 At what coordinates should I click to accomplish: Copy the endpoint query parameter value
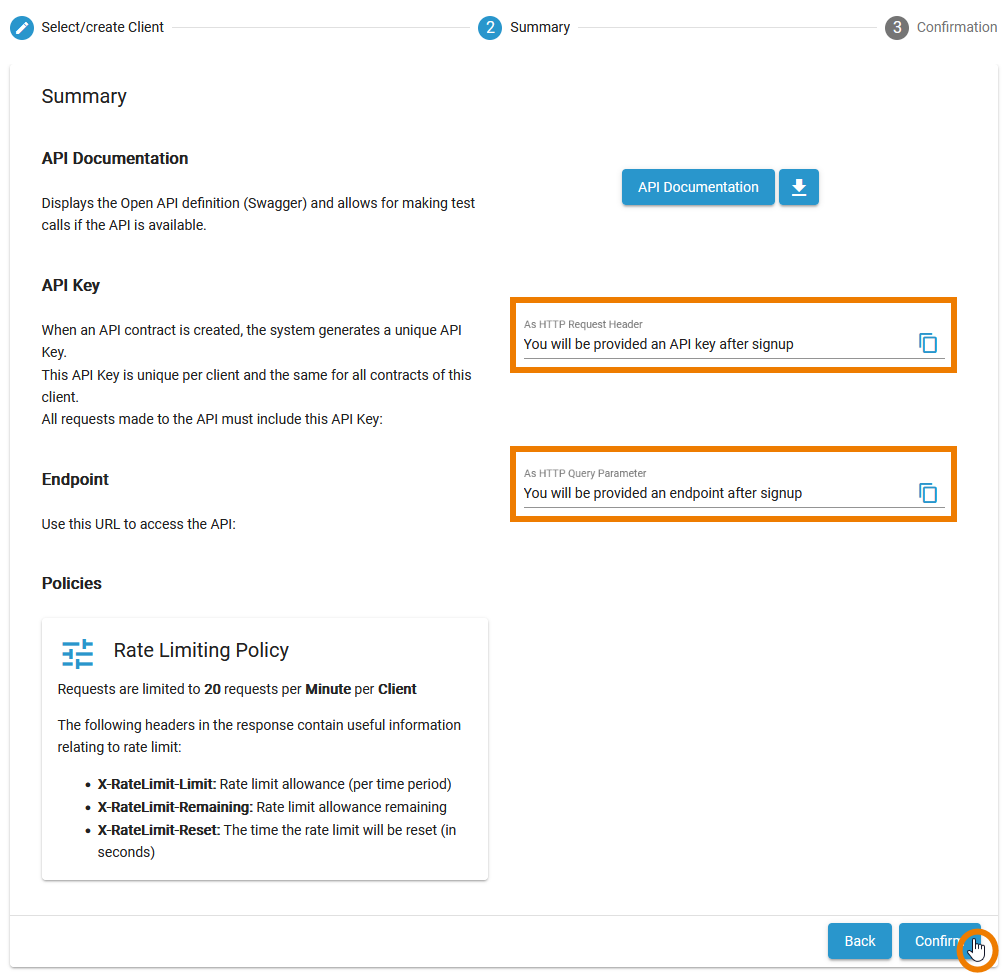tap(928, 493)
